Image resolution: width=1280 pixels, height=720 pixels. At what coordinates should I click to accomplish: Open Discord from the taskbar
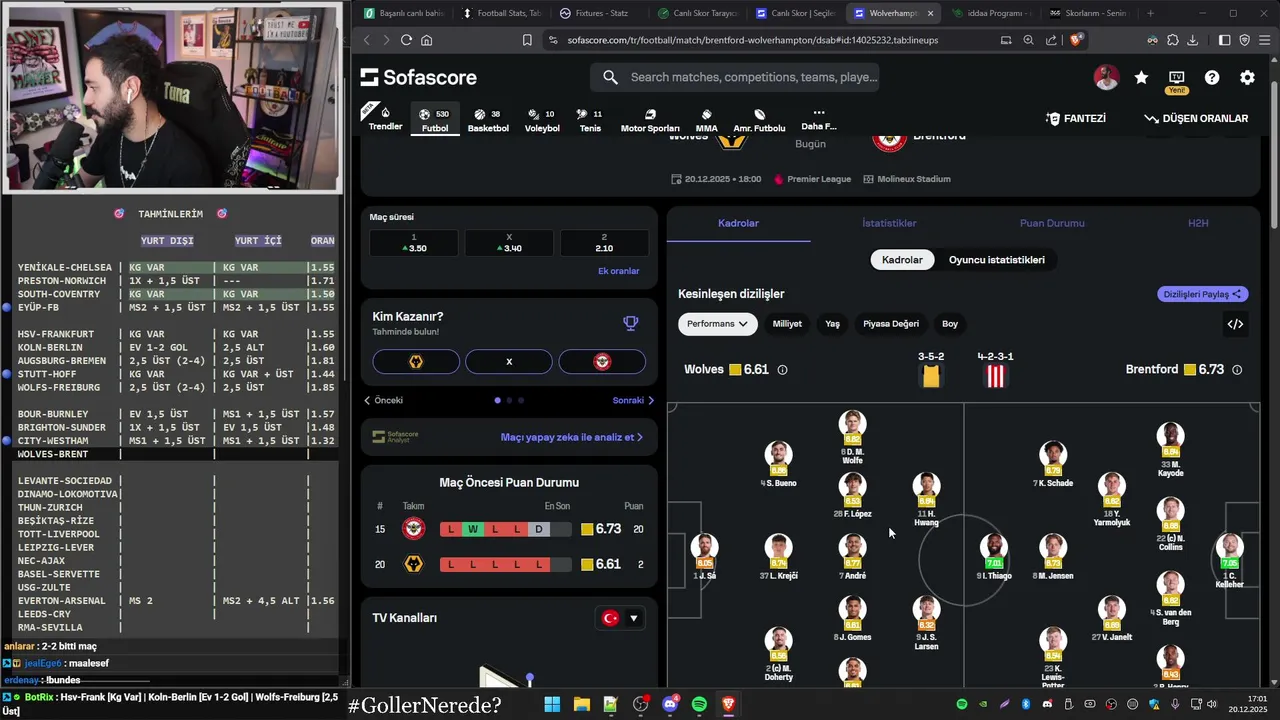tap(670, 704)
